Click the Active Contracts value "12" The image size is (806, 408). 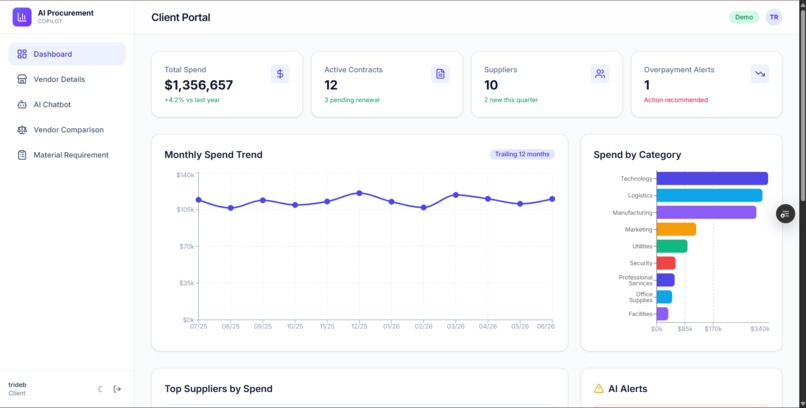click(x=331, y=85)
